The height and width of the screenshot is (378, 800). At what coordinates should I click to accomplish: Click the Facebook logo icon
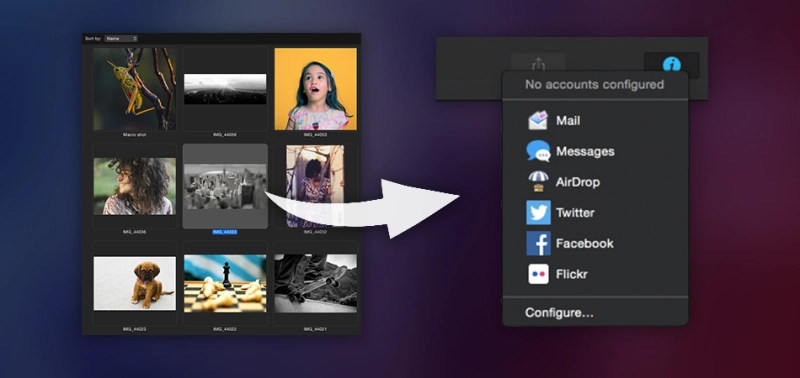click(x=538, y=243)
